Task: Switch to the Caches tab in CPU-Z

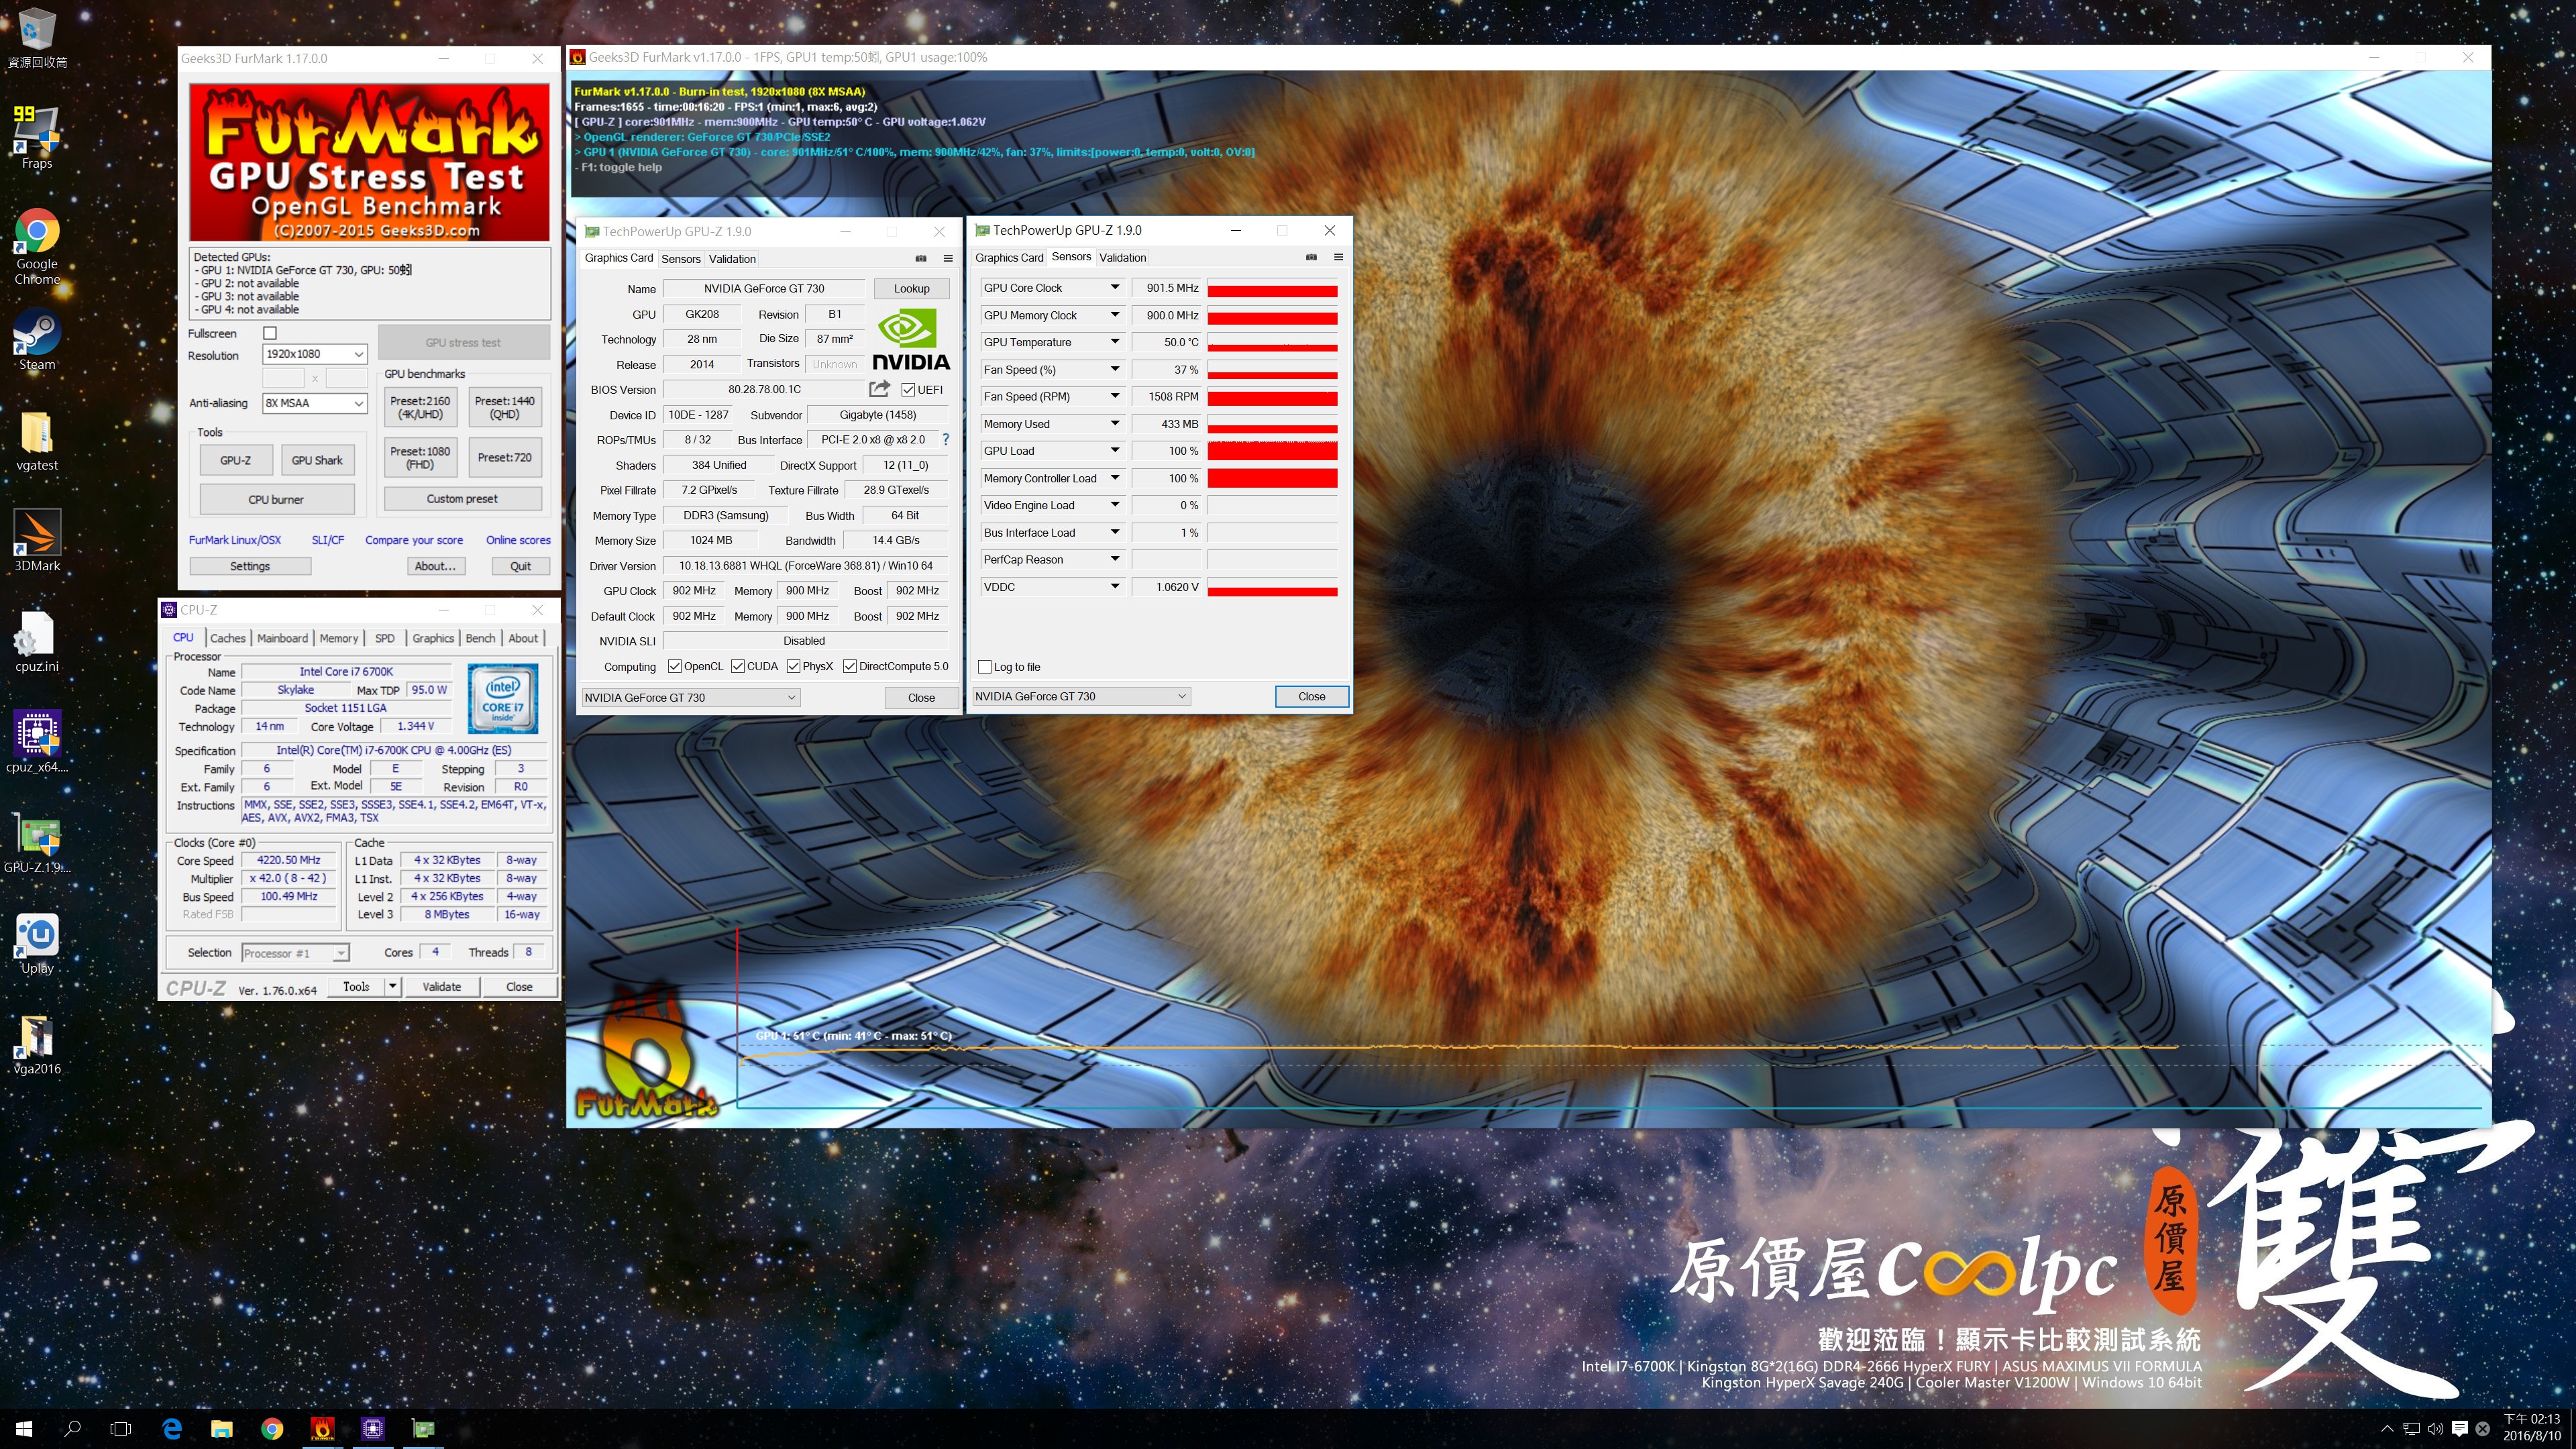Action: pos(228,638)
